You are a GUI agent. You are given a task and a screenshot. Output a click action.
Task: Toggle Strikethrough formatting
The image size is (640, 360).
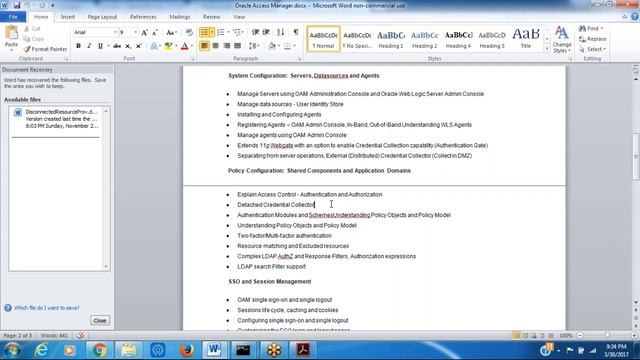(x=117, y=46)
